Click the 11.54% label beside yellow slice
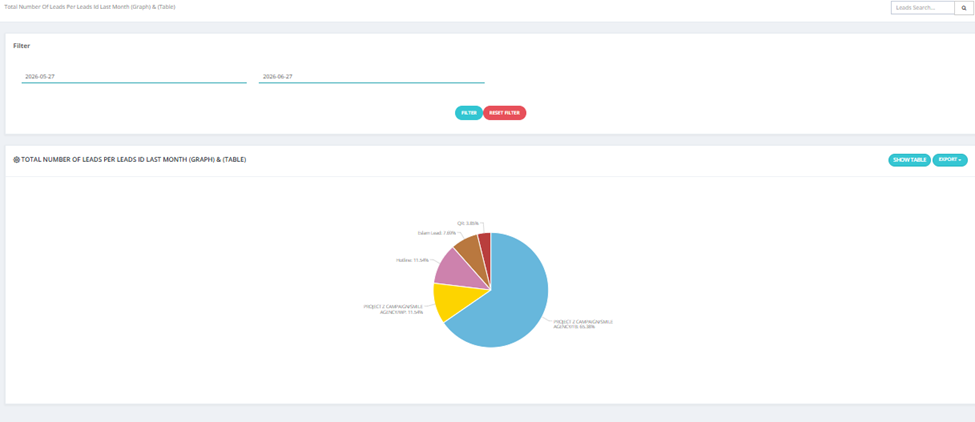The image size is (975, 422). pyautogui.click(x=393, y=309)
